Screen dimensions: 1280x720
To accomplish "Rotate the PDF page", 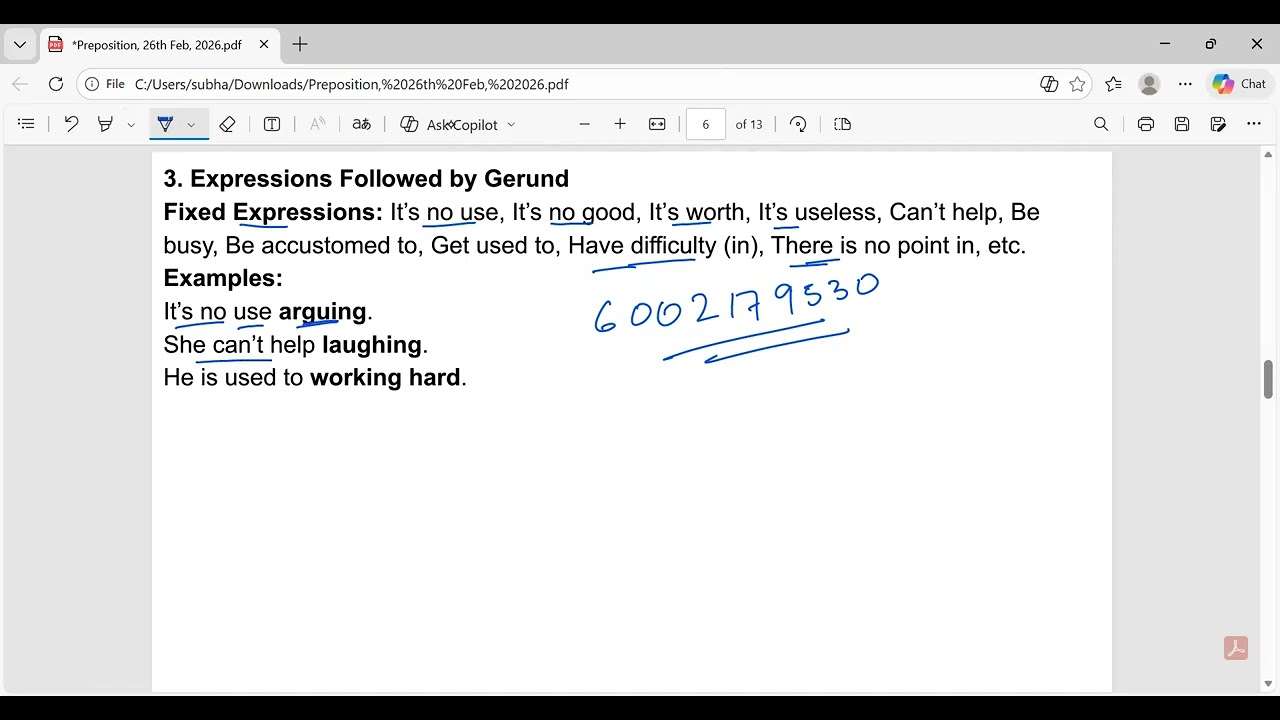I will click(x=798, y=124).
